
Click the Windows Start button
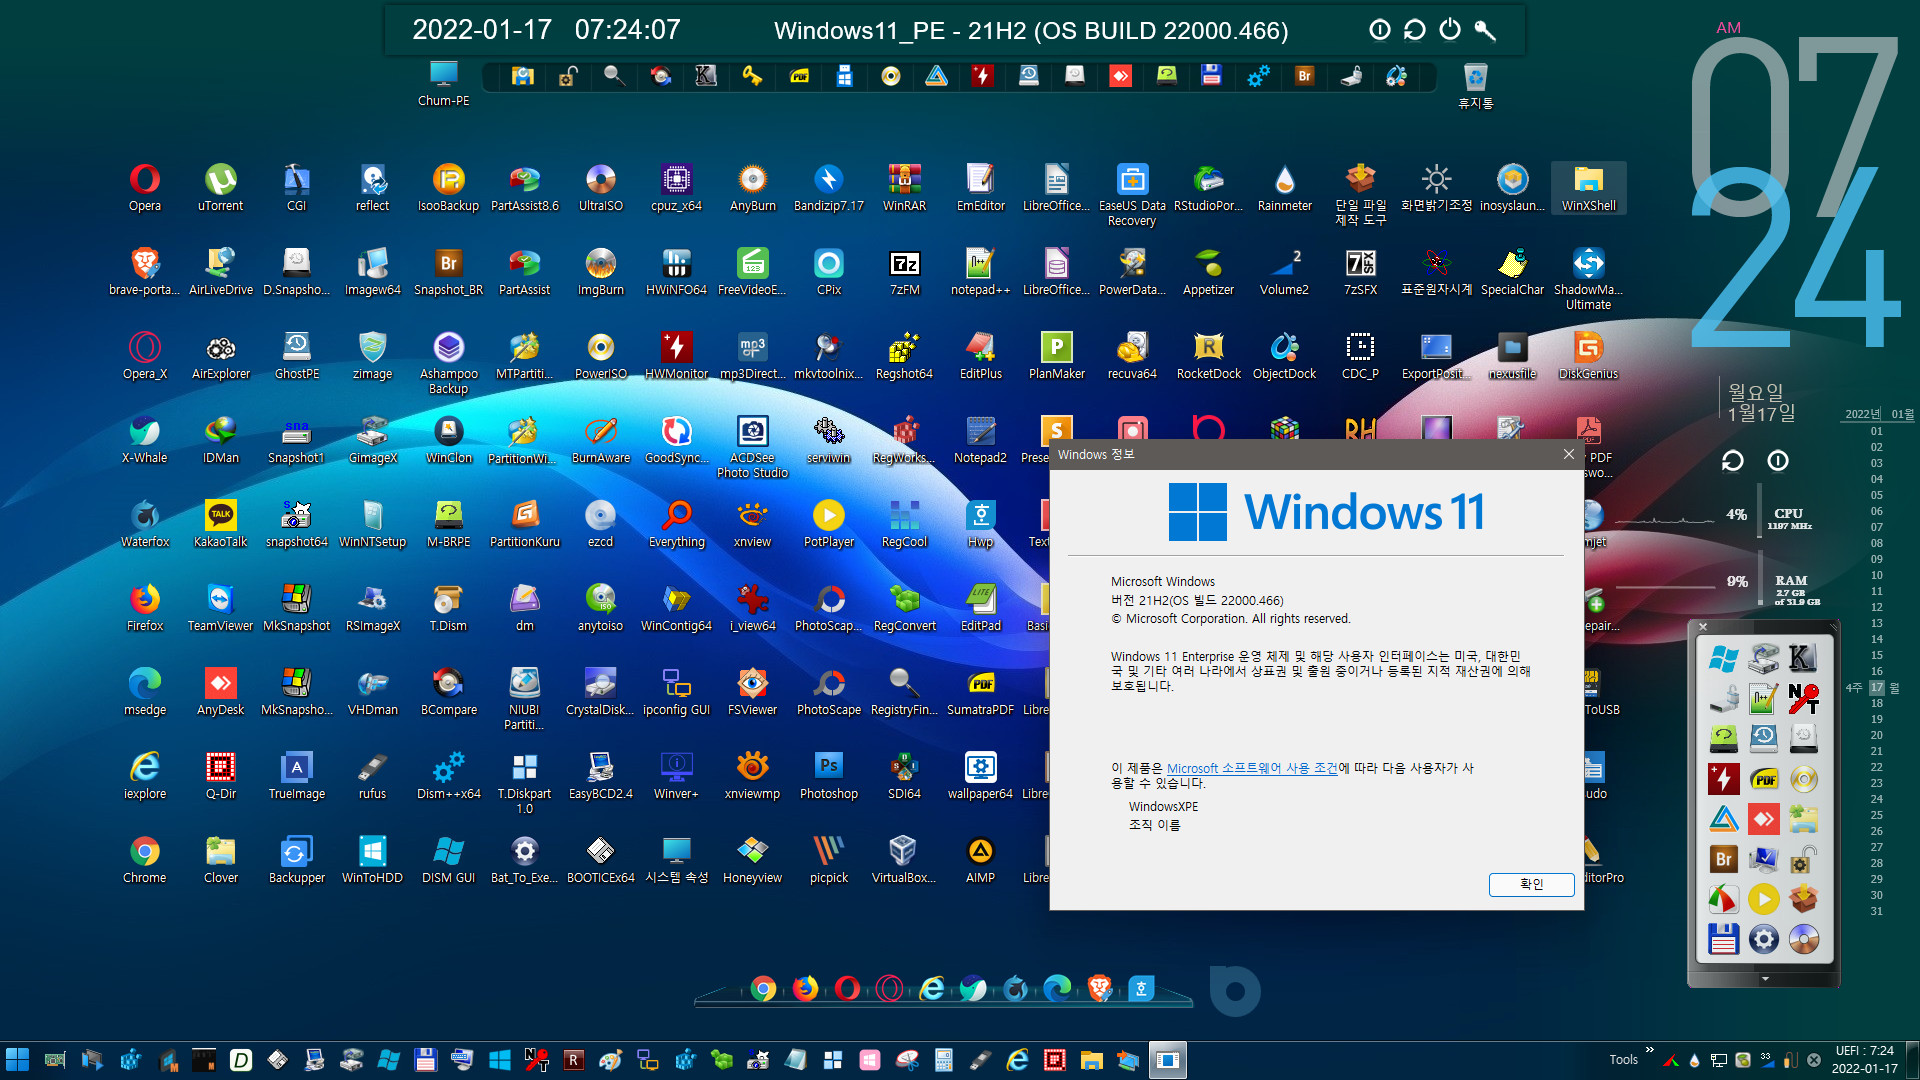click(17, 1060)
